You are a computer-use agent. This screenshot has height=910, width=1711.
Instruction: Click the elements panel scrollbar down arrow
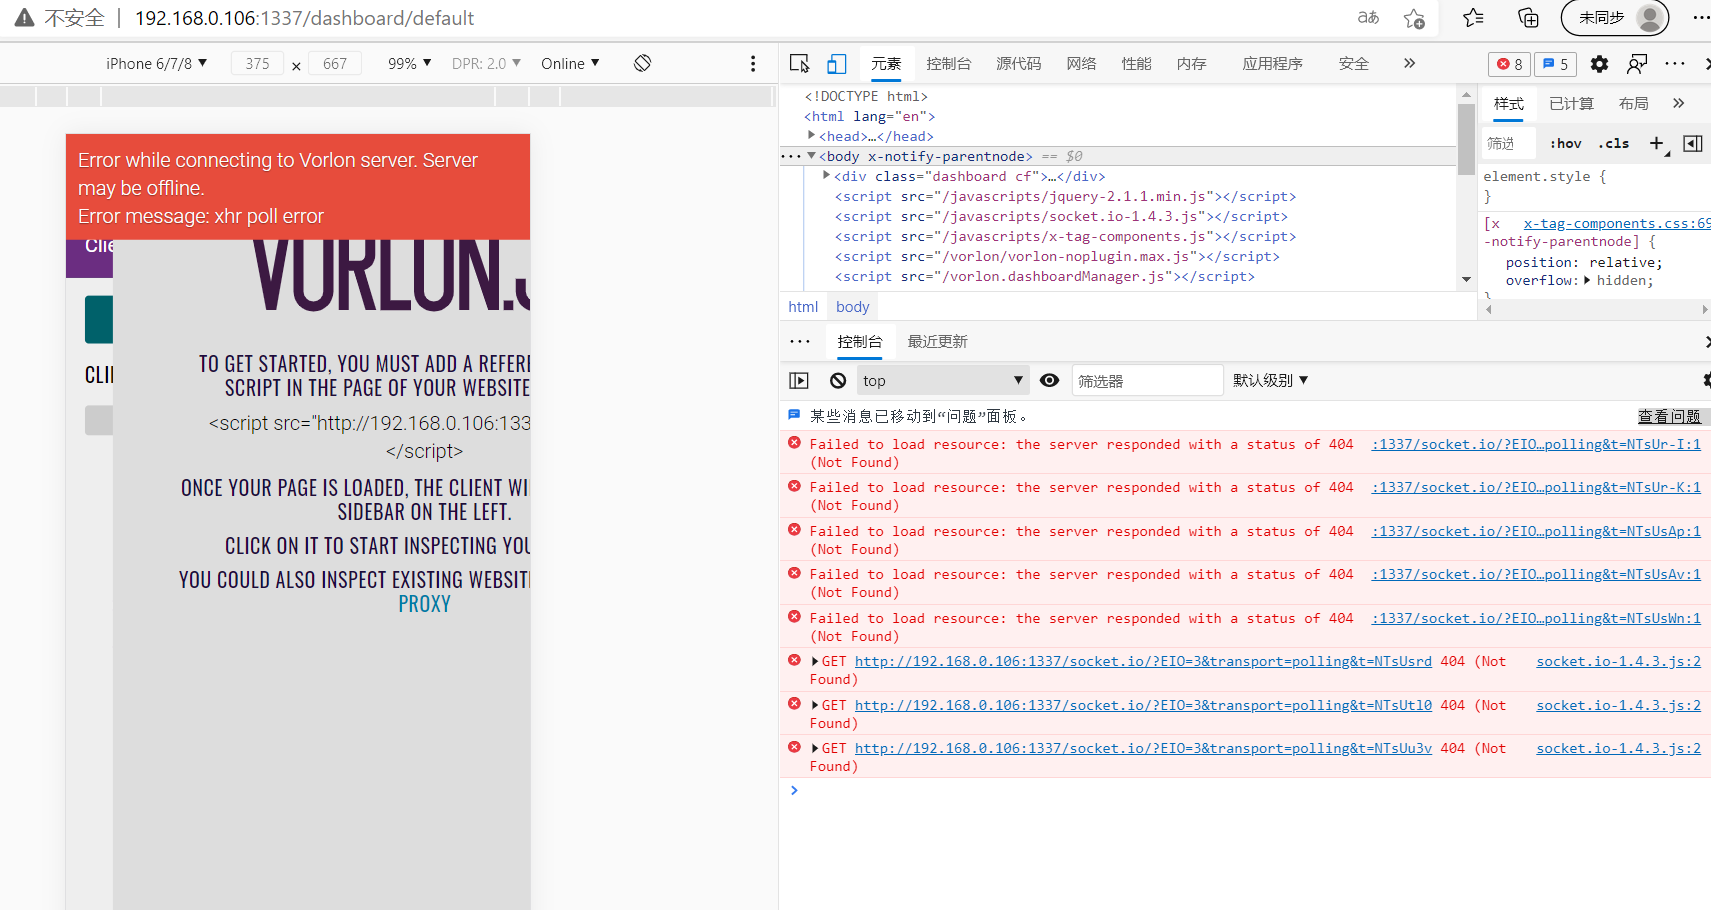tap(1466, 279)
